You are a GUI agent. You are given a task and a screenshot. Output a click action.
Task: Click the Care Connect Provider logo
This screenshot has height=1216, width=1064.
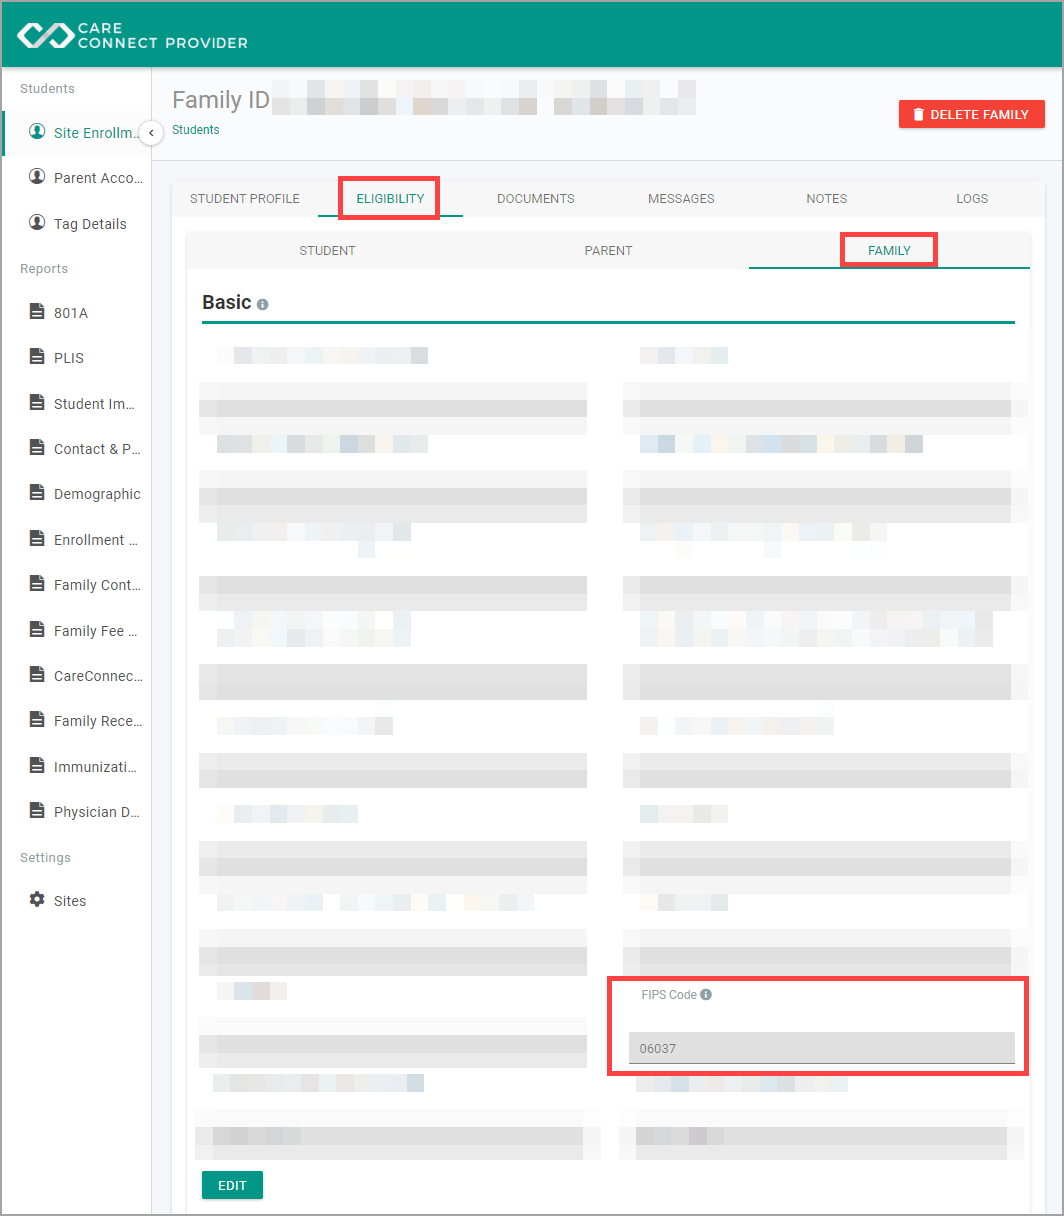click(132, 35)
